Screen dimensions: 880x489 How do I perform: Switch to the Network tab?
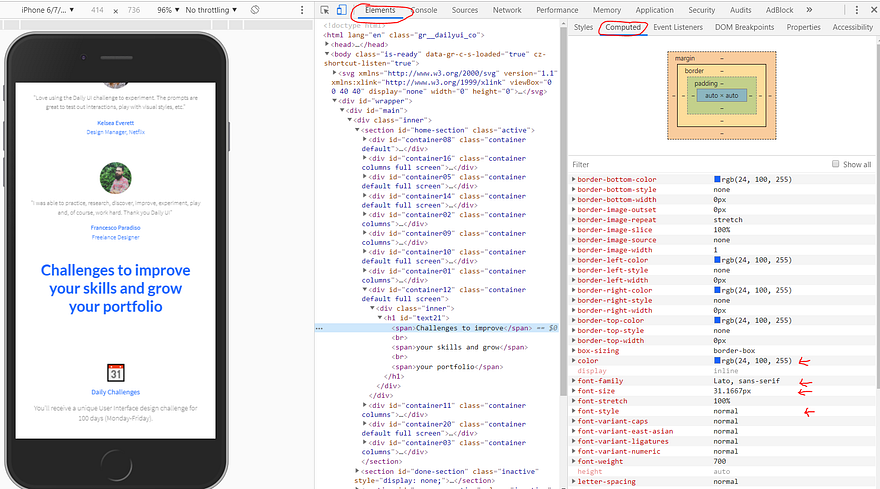[507, 10]
